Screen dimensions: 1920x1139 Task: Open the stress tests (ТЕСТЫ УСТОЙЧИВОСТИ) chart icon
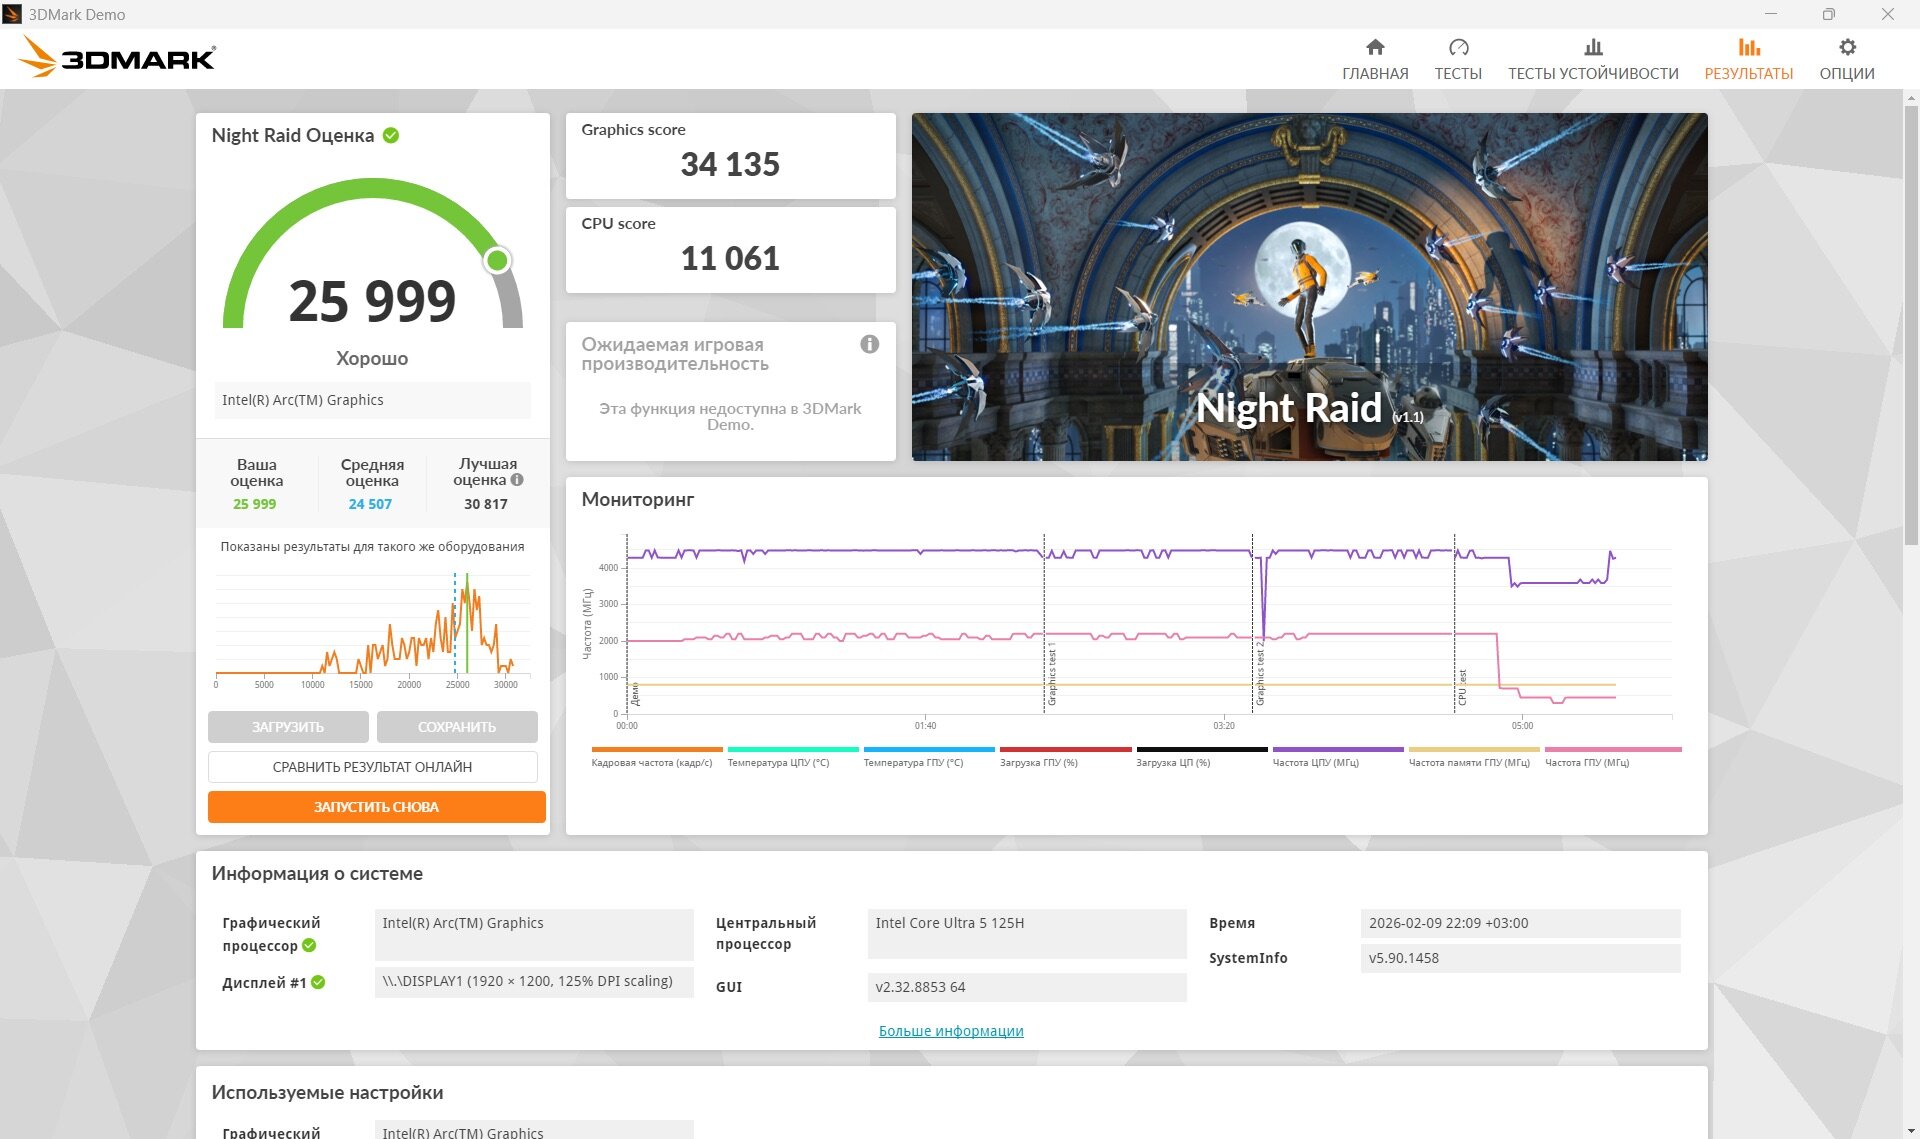(x=1593, y=47)
